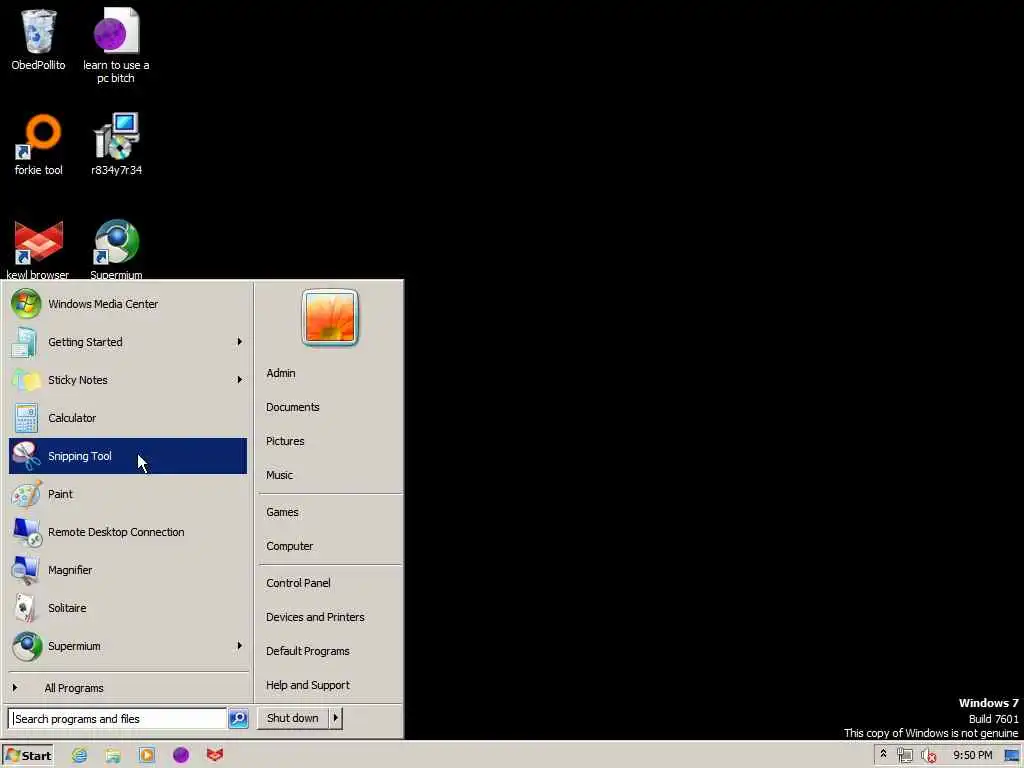Click the network tray icon
This screenshot has height=768, width=1024.
coord(904,756)
